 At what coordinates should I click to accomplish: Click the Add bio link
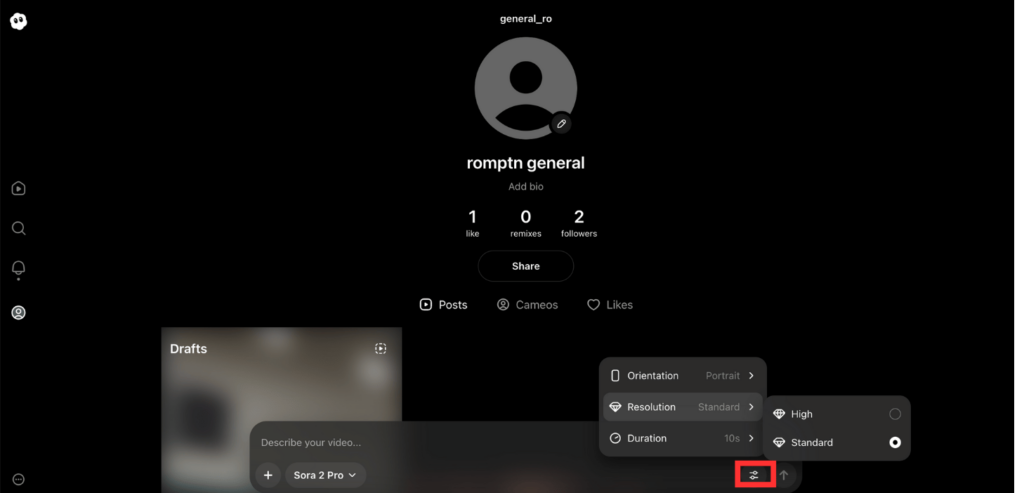click(525, 187)
